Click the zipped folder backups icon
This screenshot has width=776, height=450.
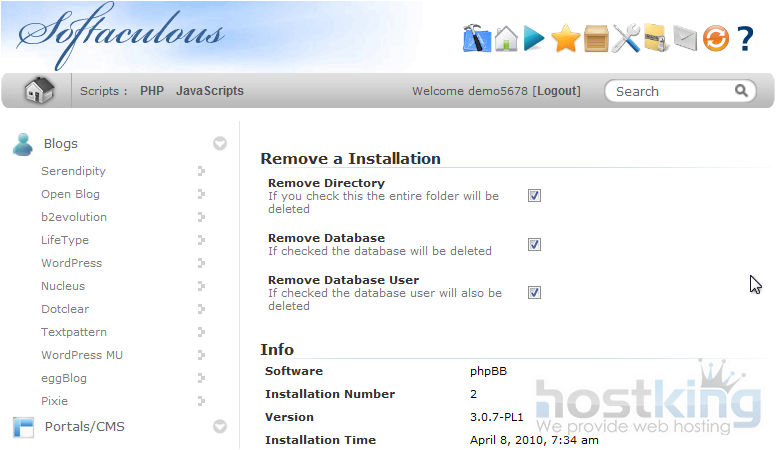click(655, 39)
